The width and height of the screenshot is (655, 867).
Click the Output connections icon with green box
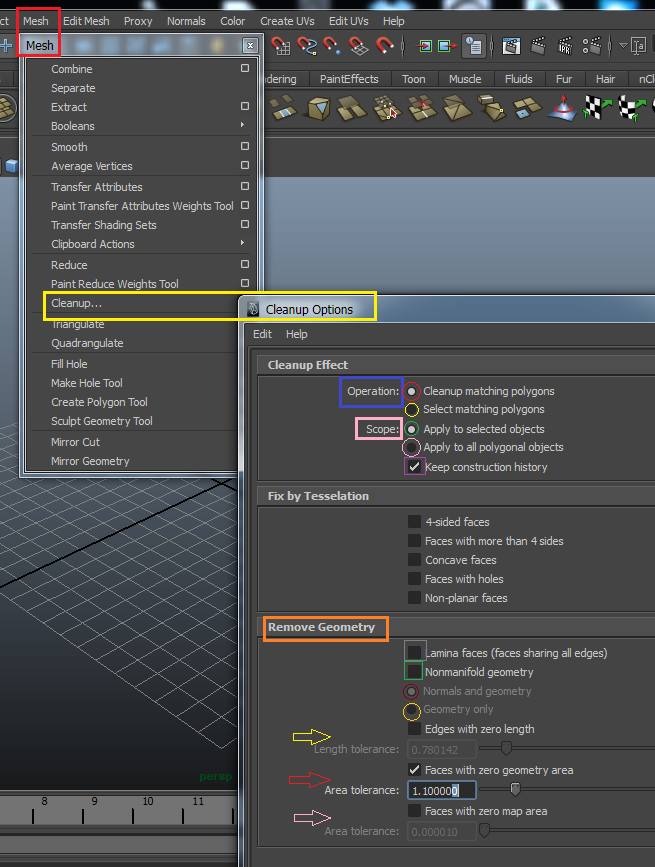(447, 46)
